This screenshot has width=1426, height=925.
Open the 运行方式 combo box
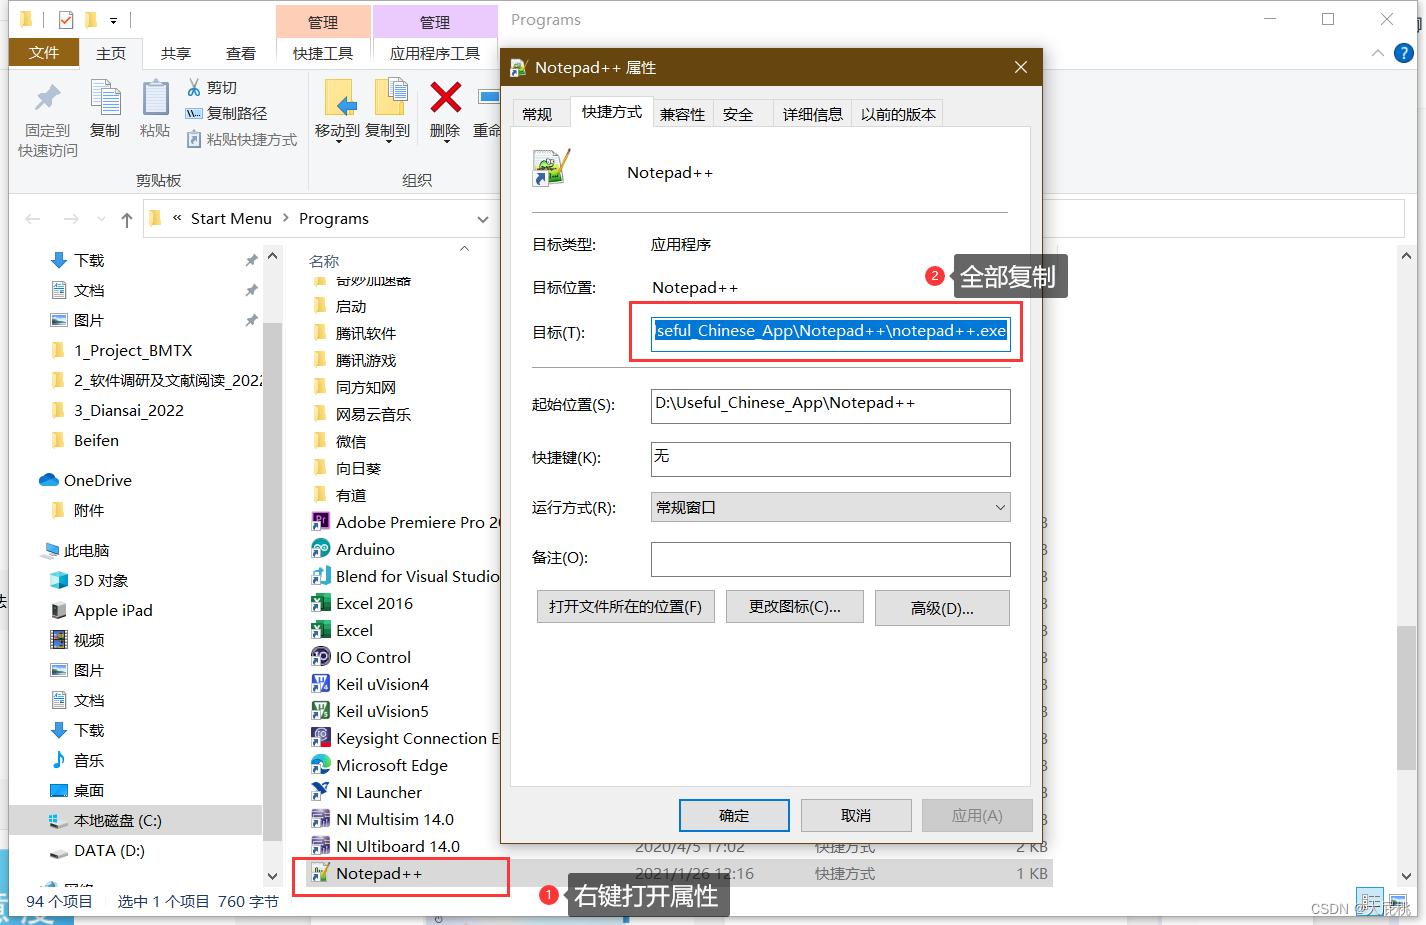830,507
